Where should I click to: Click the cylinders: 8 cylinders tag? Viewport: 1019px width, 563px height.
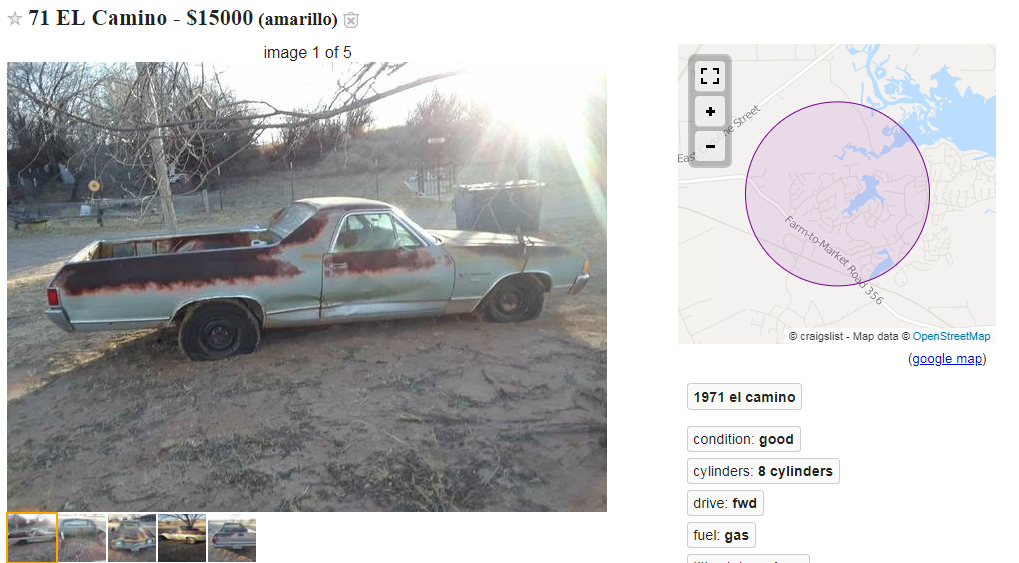pos(763,471)
